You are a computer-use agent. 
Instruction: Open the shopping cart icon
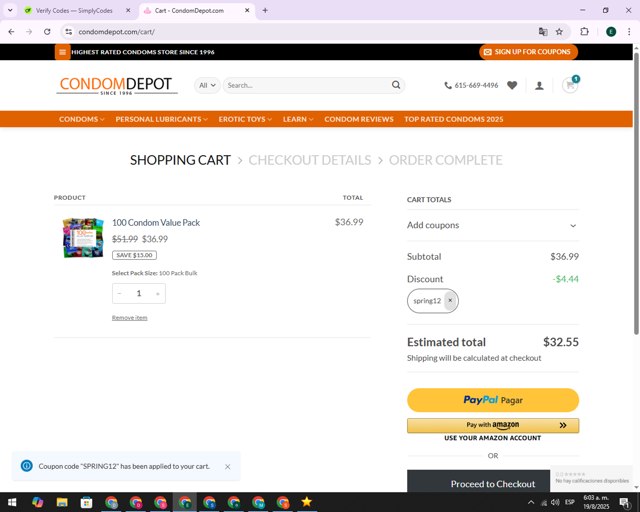point(570,85)
